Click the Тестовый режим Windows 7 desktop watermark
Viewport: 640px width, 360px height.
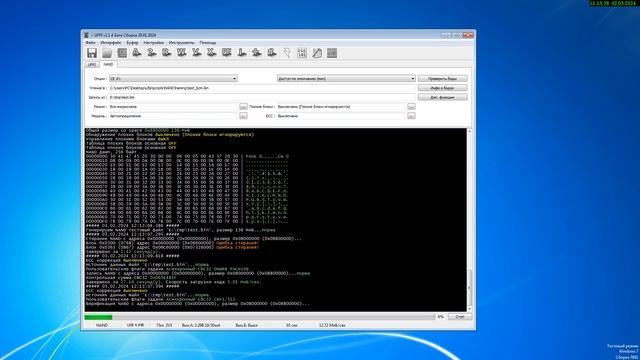pyautogui.click(x=622, y=351)
